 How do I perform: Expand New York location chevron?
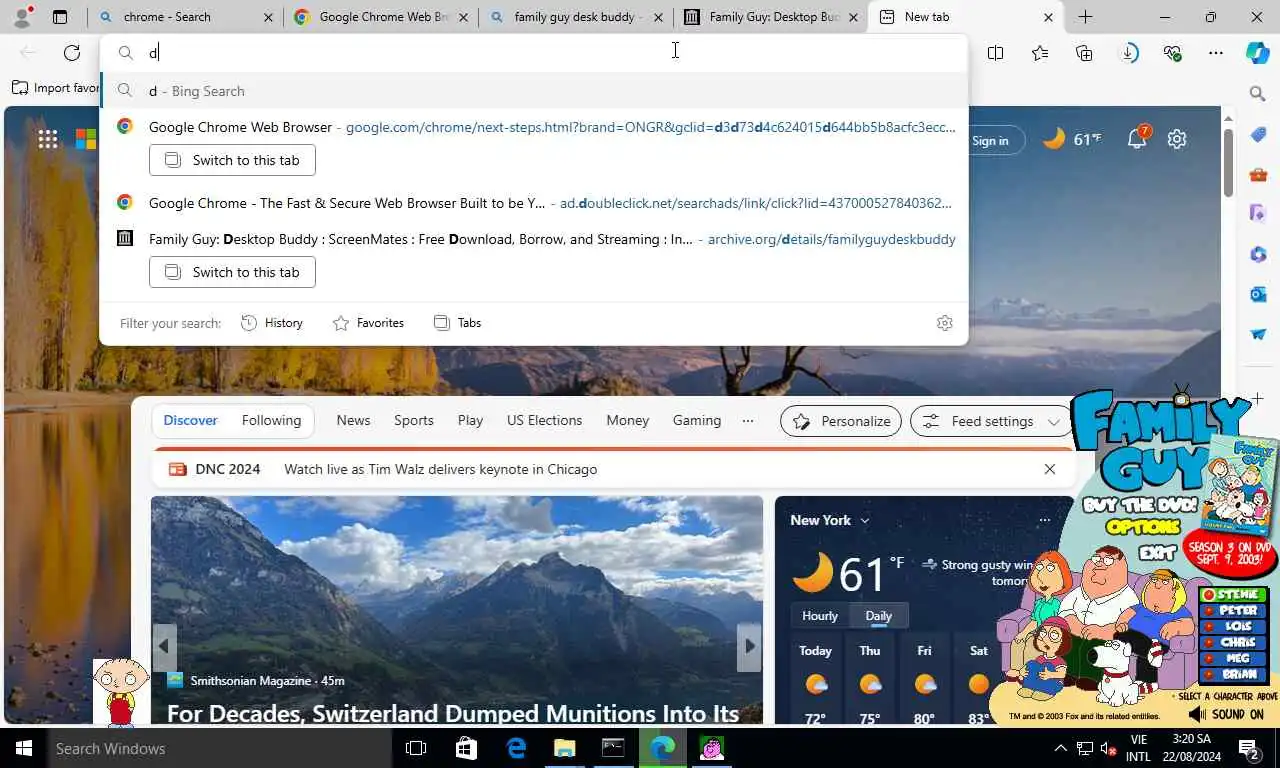(865, 520)
